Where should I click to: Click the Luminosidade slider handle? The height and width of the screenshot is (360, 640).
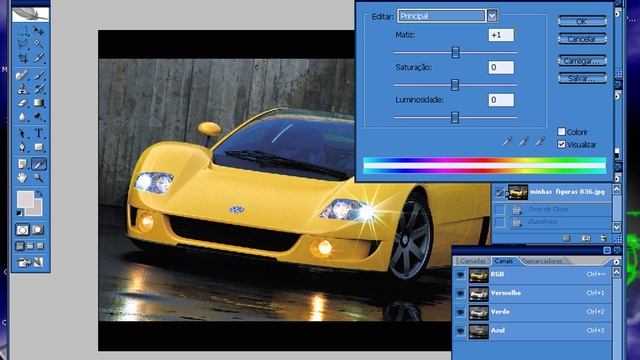[x=455, y=118]
